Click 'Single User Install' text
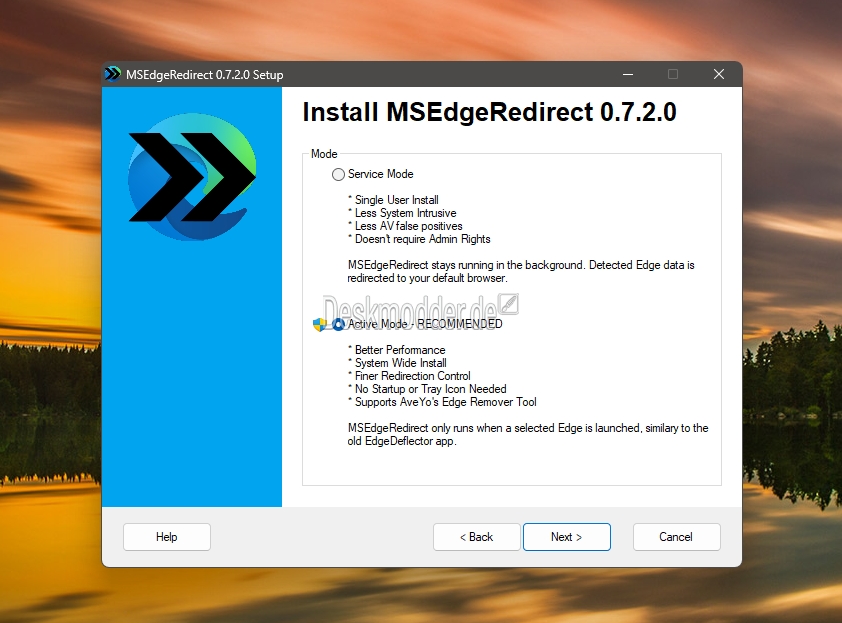842x623 pixels. coord(396,200)
